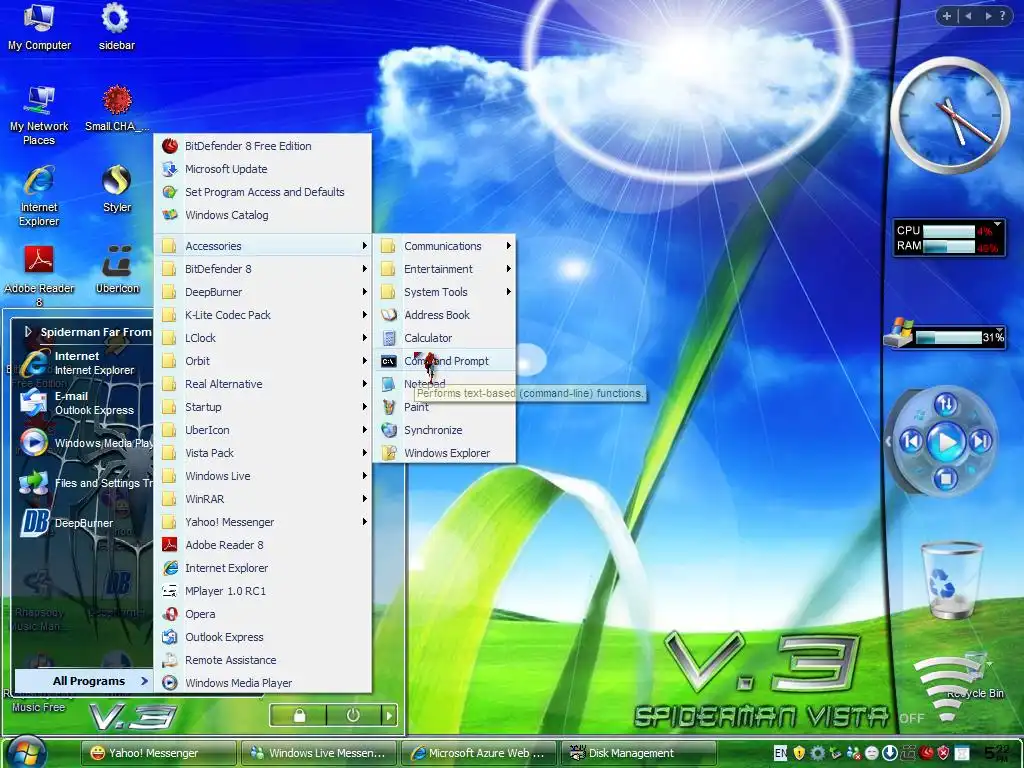Open shutdown options arrow in Start menu
Viewport: 1024px width, 768px height.
point(389,716)
